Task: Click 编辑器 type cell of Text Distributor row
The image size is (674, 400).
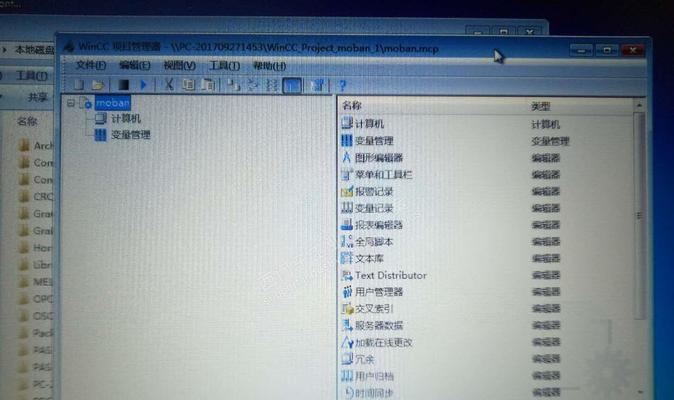Action: pos(546,275)
